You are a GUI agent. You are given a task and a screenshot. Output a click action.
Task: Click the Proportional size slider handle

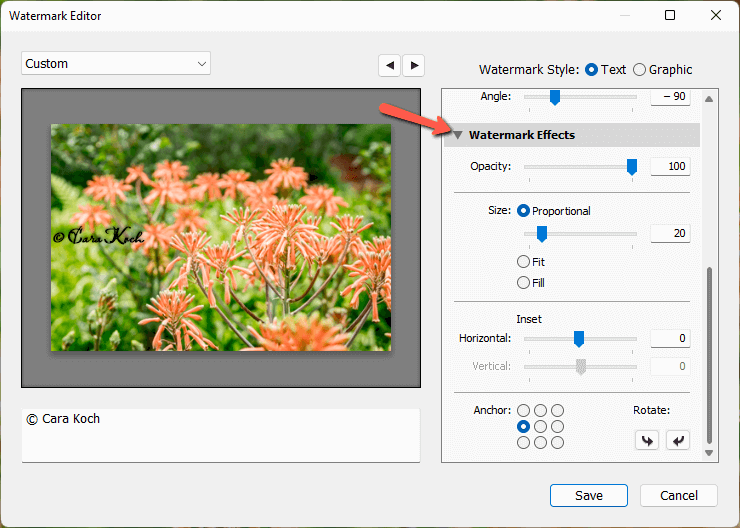tap(542, 234)
